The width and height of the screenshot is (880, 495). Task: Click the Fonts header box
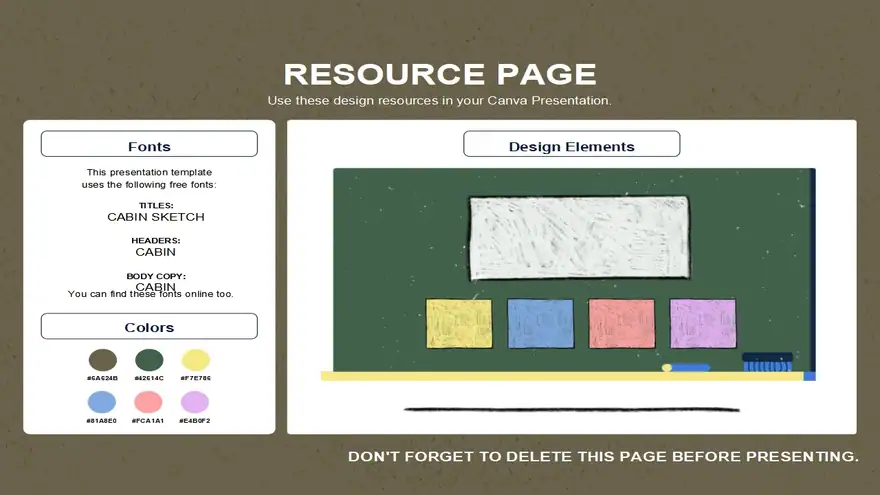(149, 144)
